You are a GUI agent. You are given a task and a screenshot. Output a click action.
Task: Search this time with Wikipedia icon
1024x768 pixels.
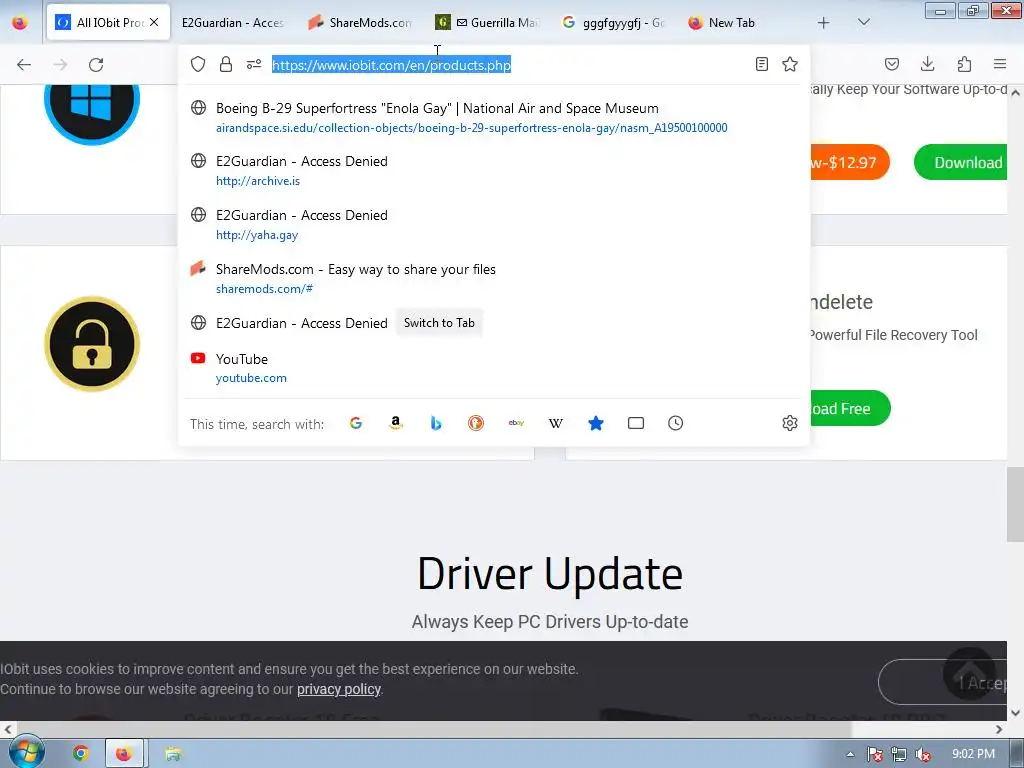(556, 423)
